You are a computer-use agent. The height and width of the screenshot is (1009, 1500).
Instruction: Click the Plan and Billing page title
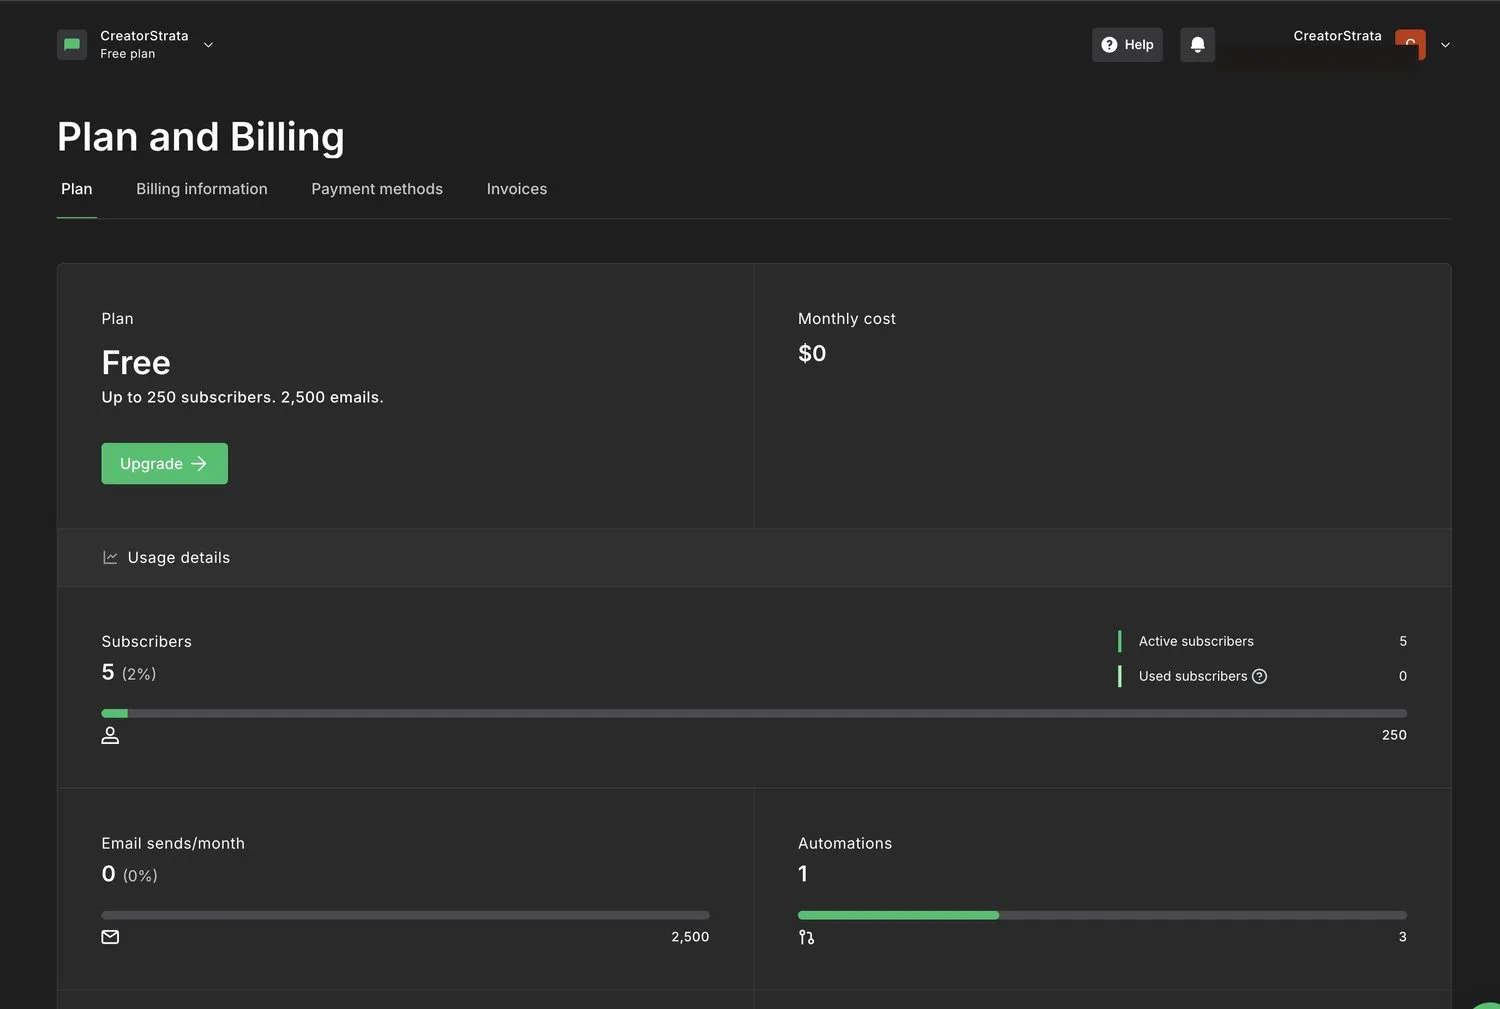click(201, 137)
